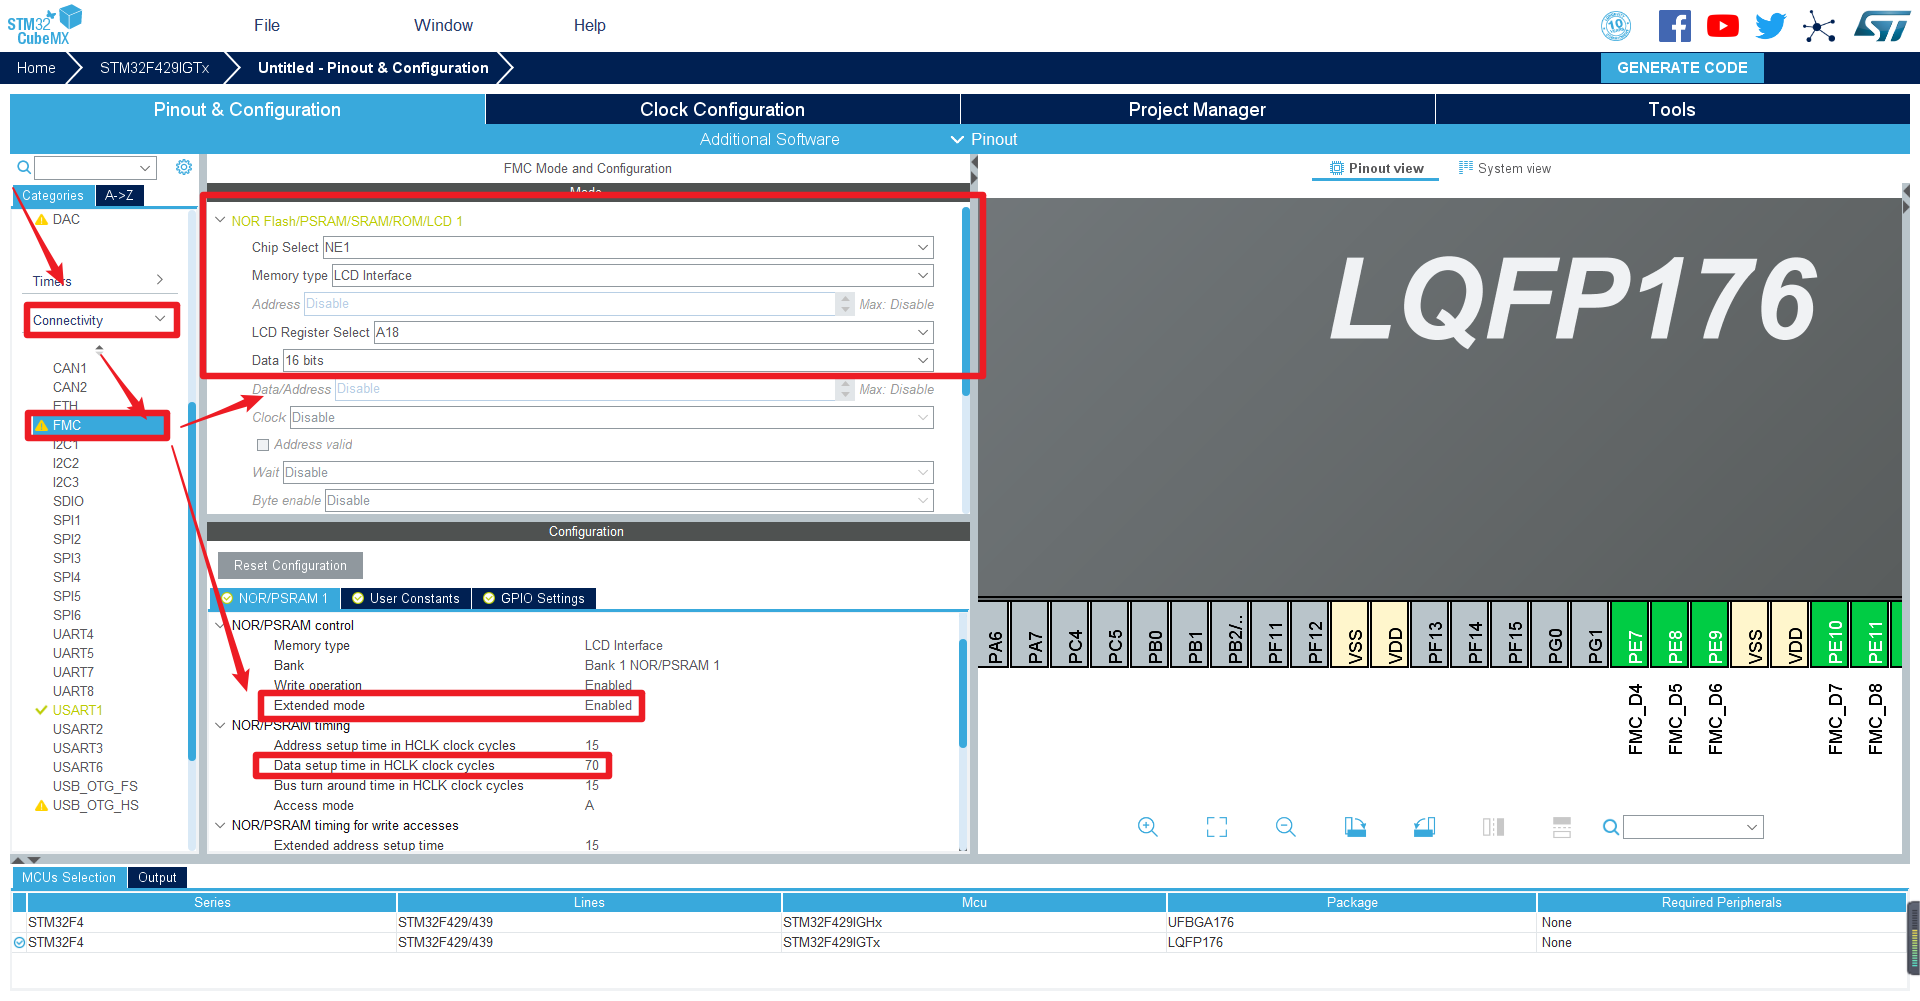Select the PB0 pin on chip
Screen dimensions: 1920x1001
pyautogui.click(x=1151, y=634)
